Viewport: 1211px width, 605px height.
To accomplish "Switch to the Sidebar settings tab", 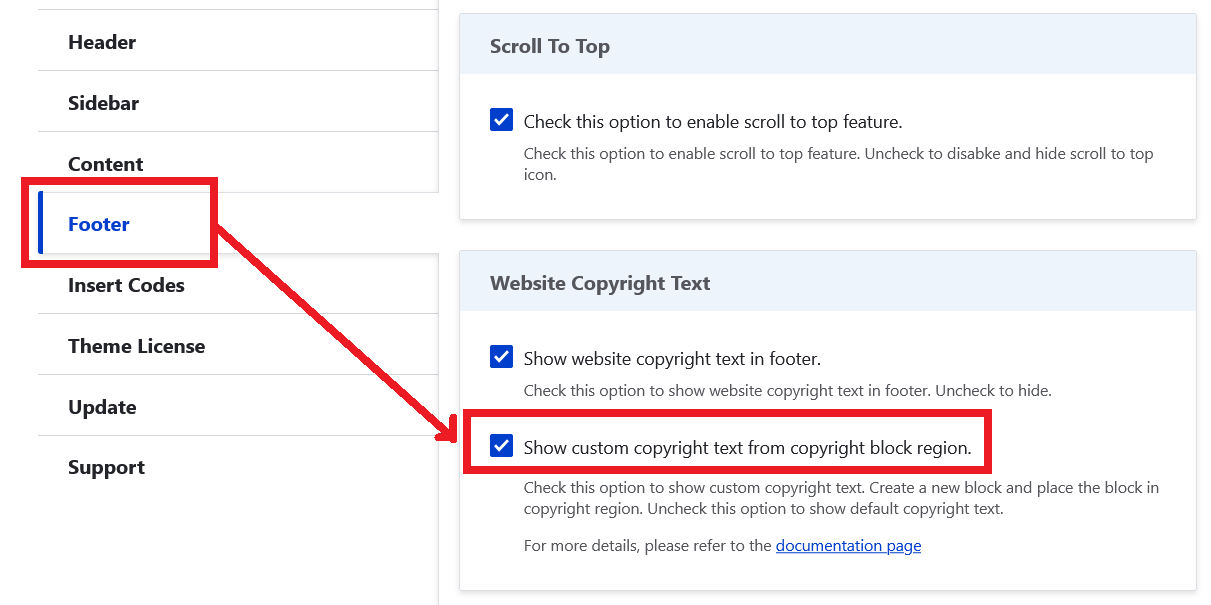I will tap(104, 102).
